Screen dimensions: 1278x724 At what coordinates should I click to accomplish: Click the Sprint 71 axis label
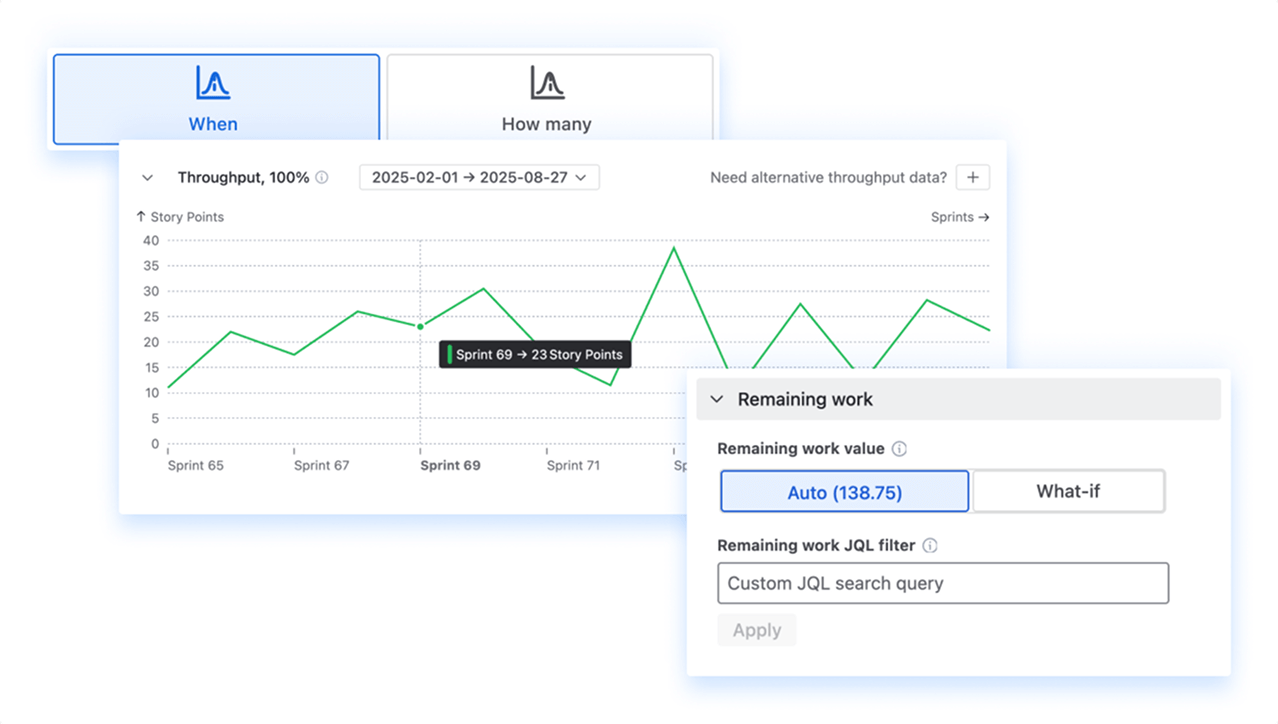[x=574, y=465]
